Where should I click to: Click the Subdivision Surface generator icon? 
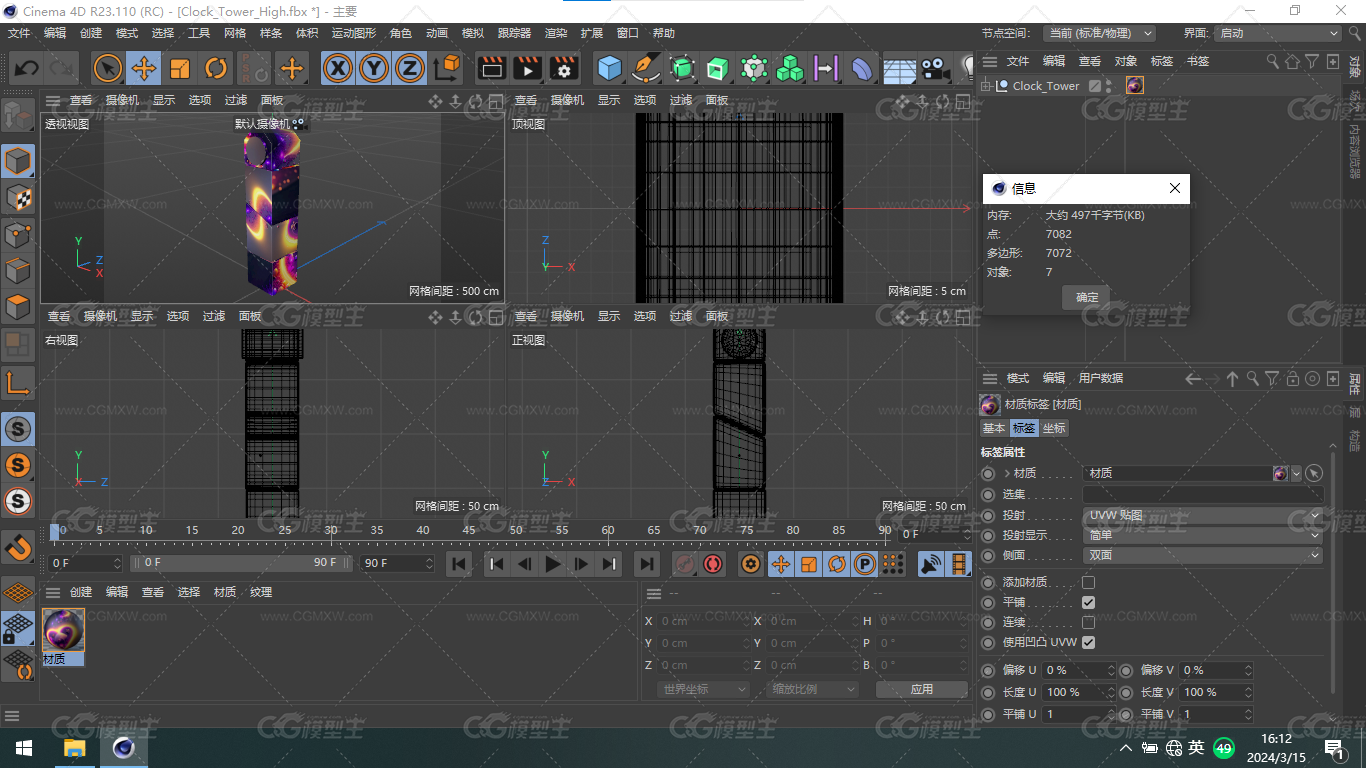pyautogui.click(x=682, y=69)
